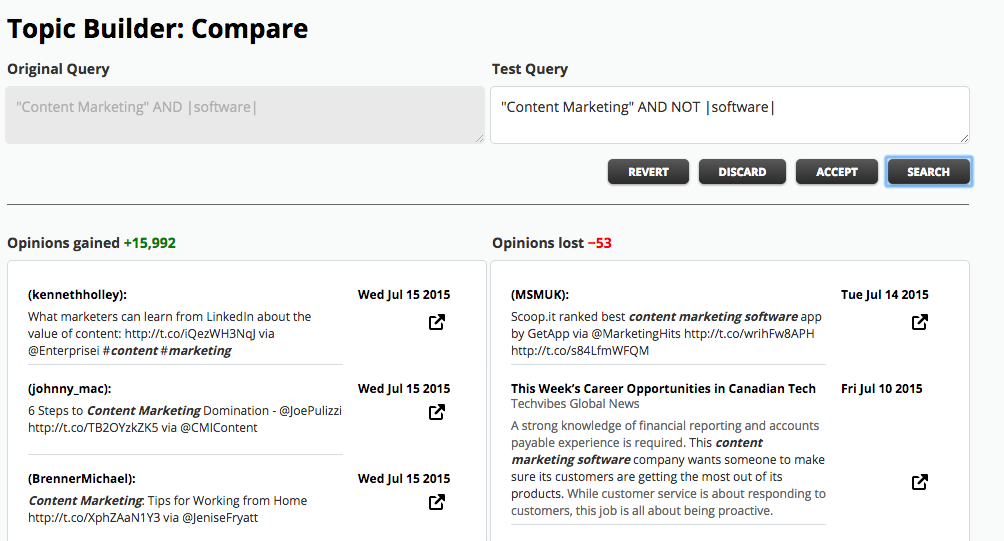Screen dimensions: 1004x541
Task: Open MSMUK tweet external link icon
Action: [919, 322]
